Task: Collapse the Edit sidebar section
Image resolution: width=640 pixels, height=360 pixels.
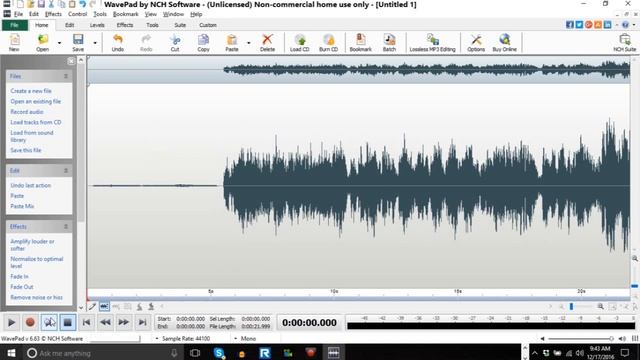Action: (66, 171)
